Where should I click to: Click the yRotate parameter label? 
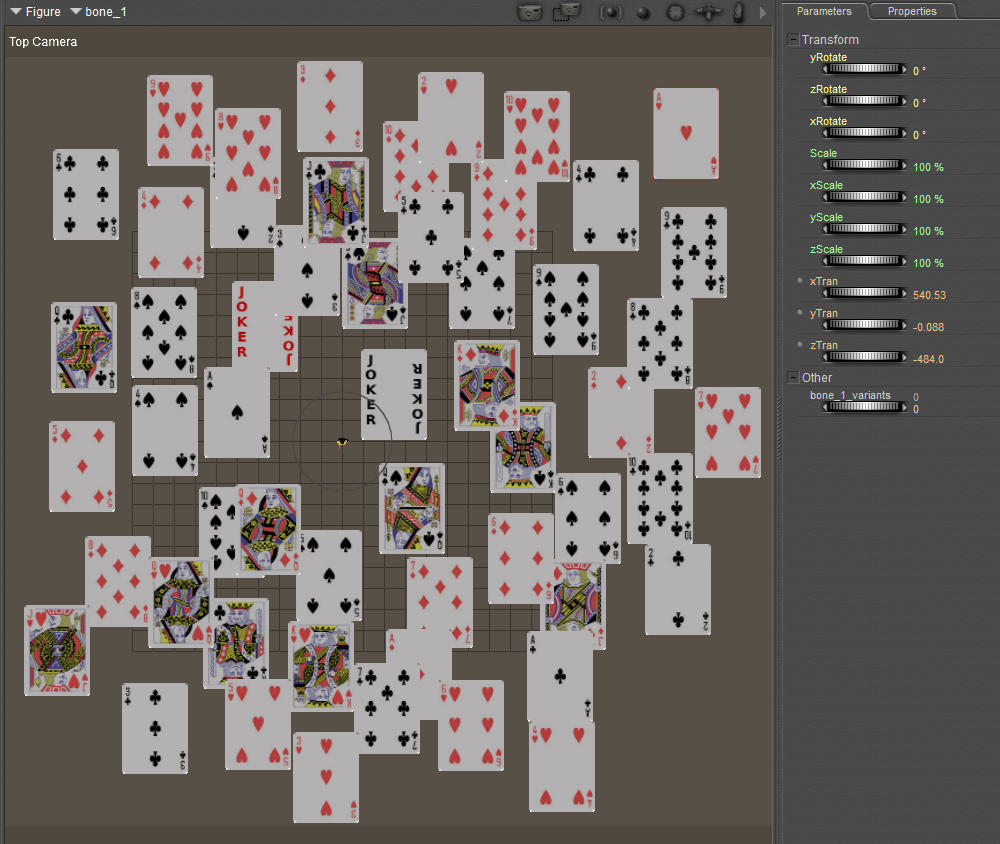(x=828, y=57)
